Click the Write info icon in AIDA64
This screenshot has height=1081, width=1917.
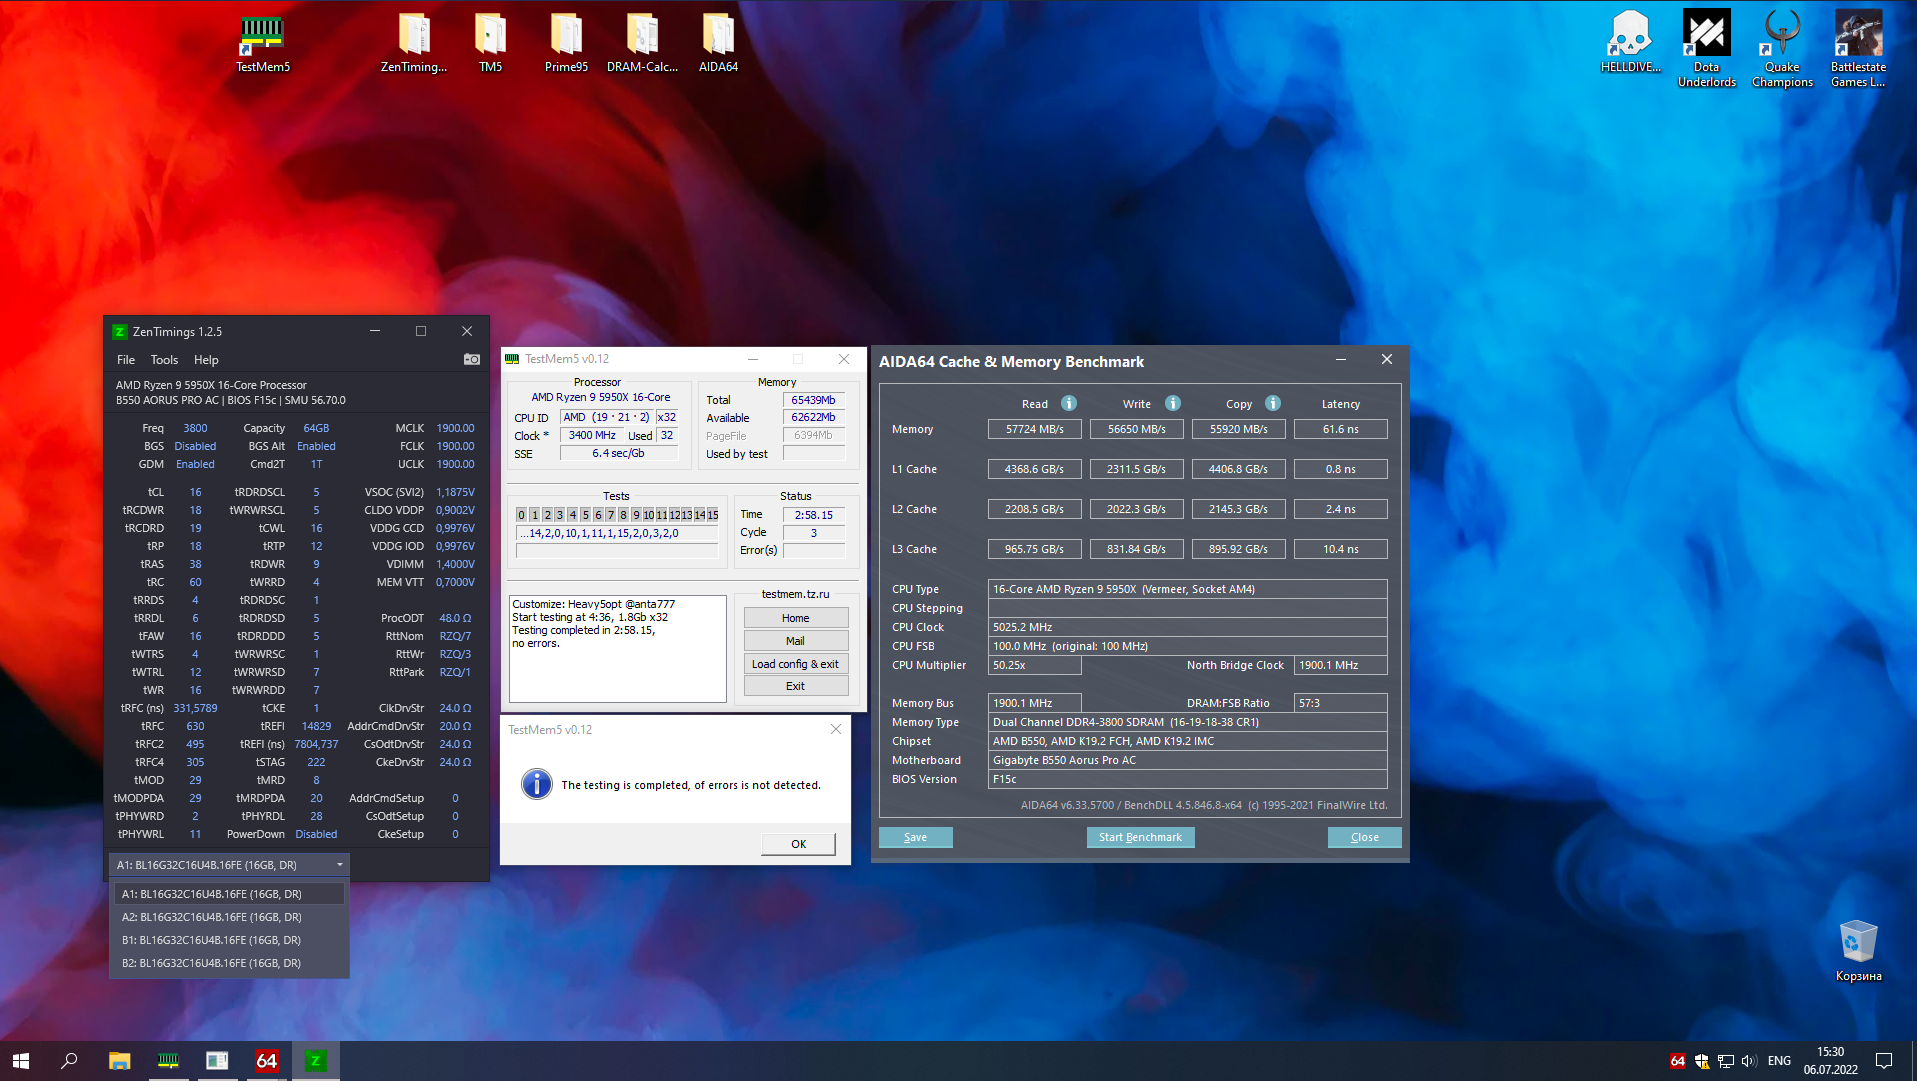tap(1173, 403)
